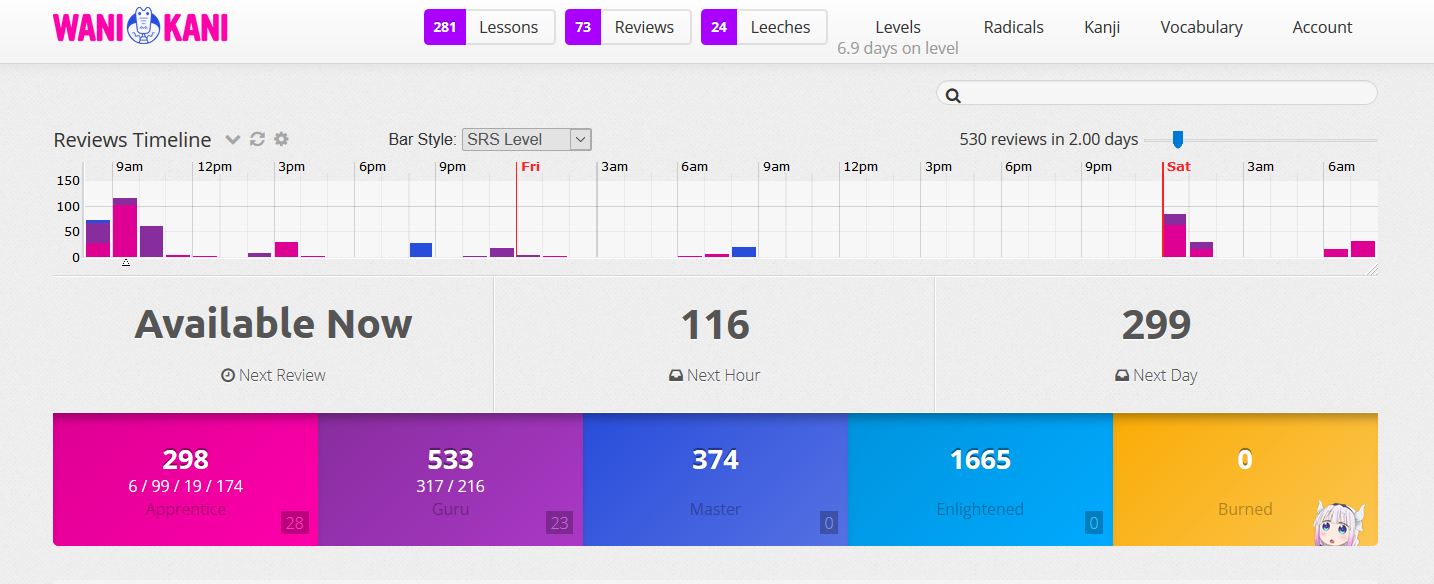Click the "6 / 99 / 19 / 174" Apprentice breakdown
The height and width of the screenshot is (584, 1434).
[x=185, y=486]
